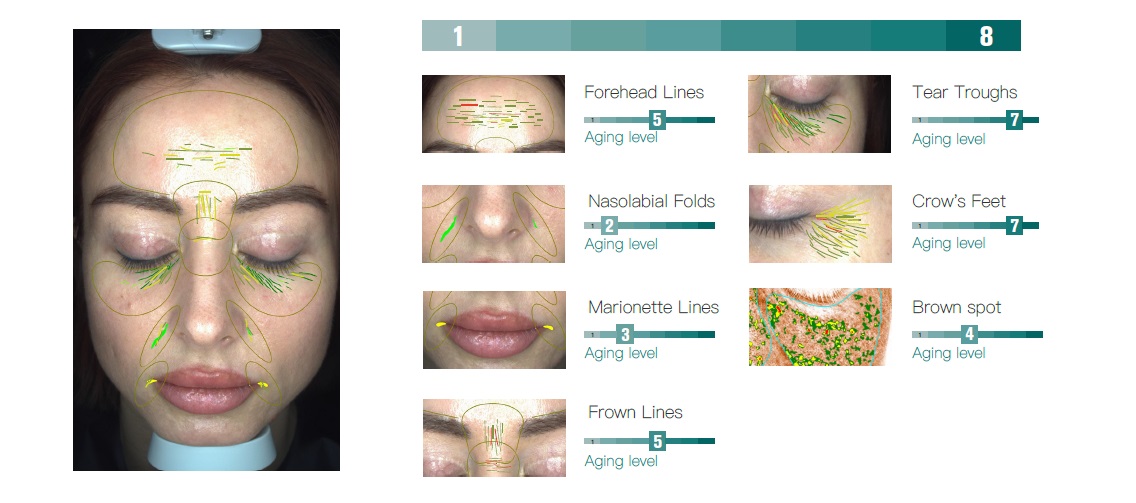Click the darkest scale segment labeled 8
The width and height of the screenshot is (1136, 503).
click(x=984, y=36)
